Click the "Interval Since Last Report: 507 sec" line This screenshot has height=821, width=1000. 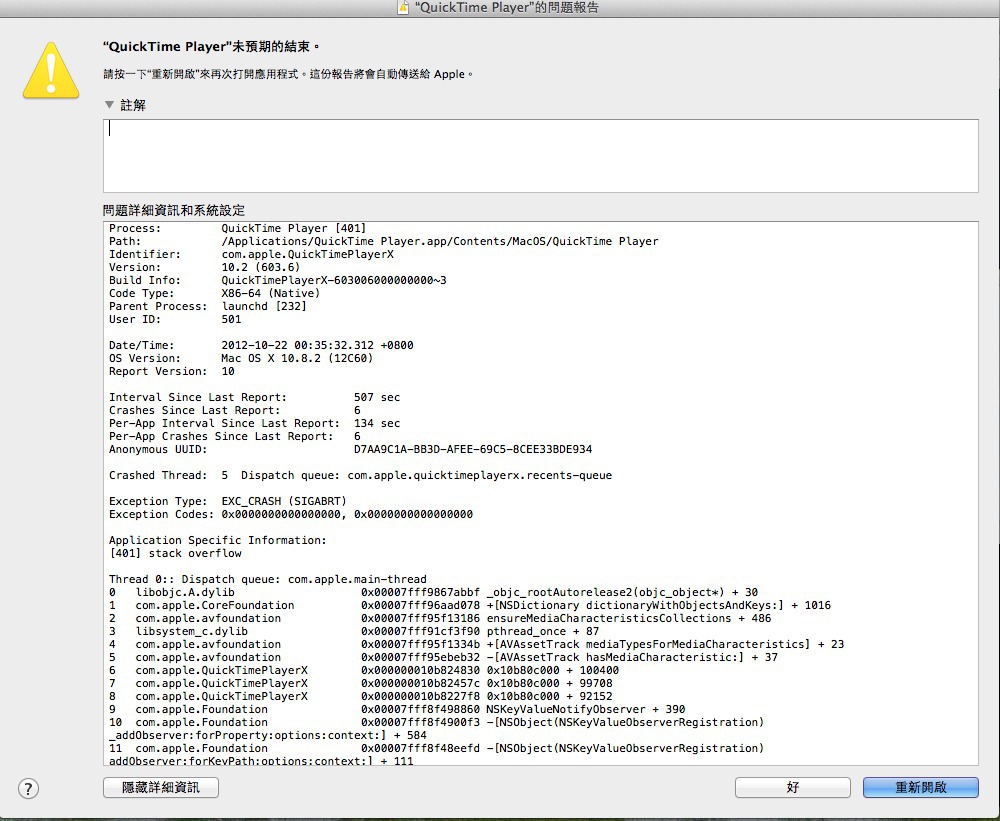(254, 397)
